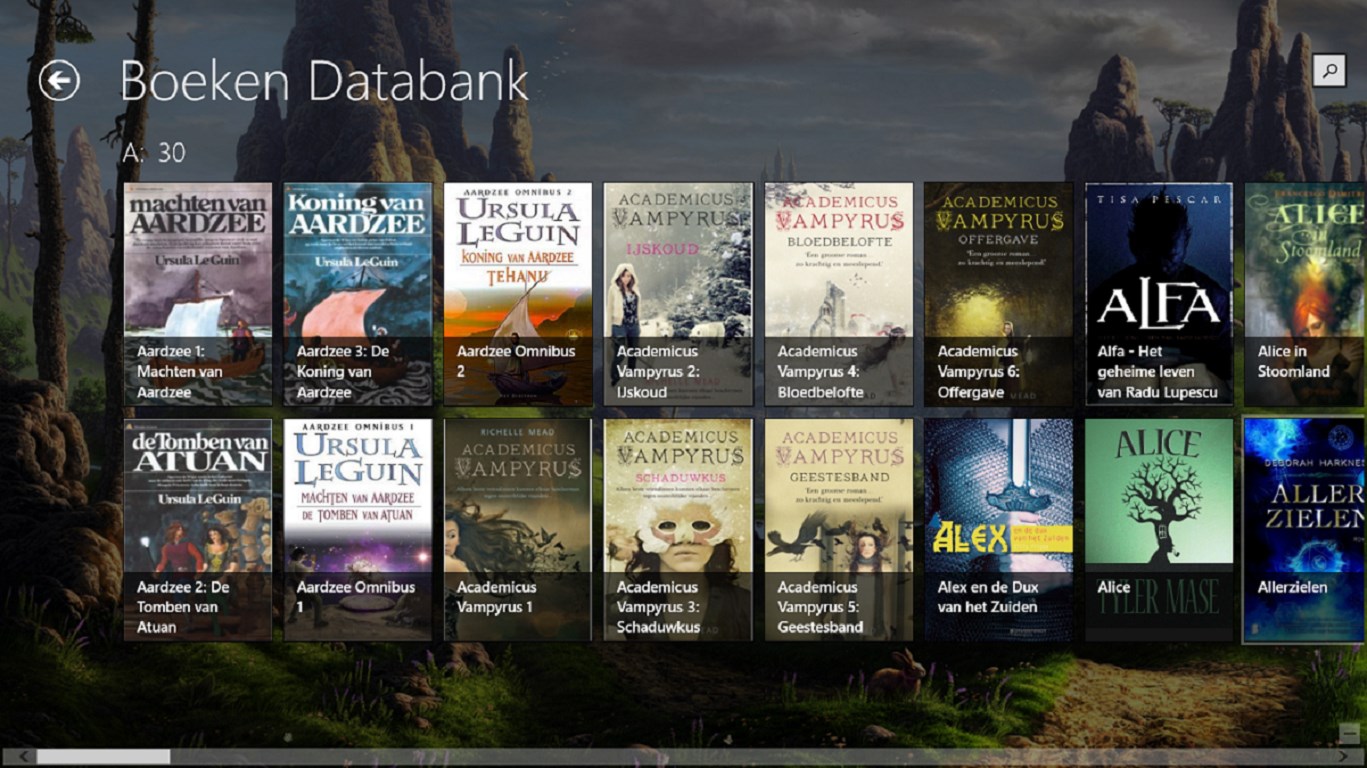Open Aardzee 1: Machten van Aardzee

[198, 294]
